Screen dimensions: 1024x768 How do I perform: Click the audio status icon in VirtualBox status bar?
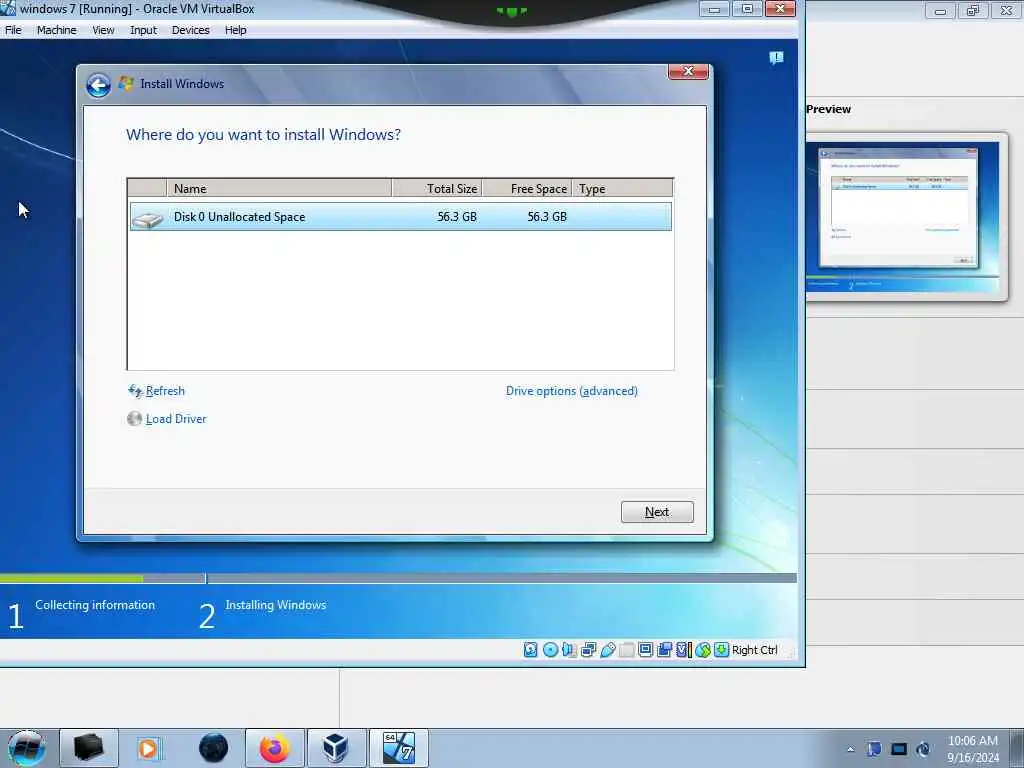pyautogui.click(x=569, y=650)
